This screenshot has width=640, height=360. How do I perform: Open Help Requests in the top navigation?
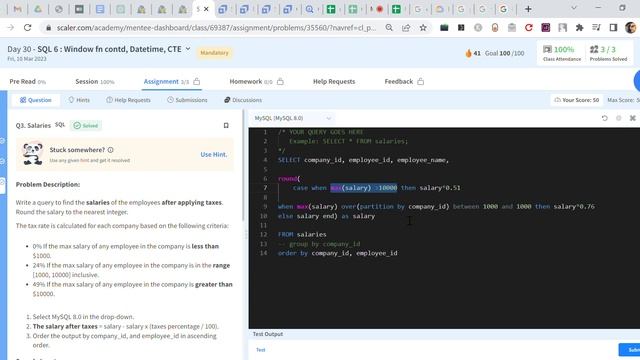click(x=334, y=82)
